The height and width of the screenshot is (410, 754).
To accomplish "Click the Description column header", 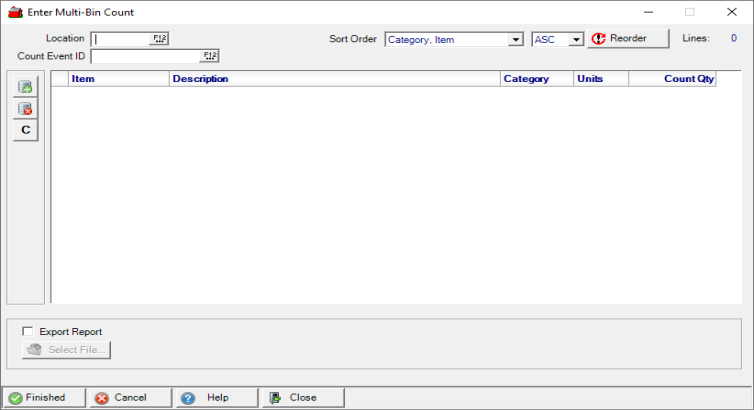I will pyautogui.click(x=334, y=79).
